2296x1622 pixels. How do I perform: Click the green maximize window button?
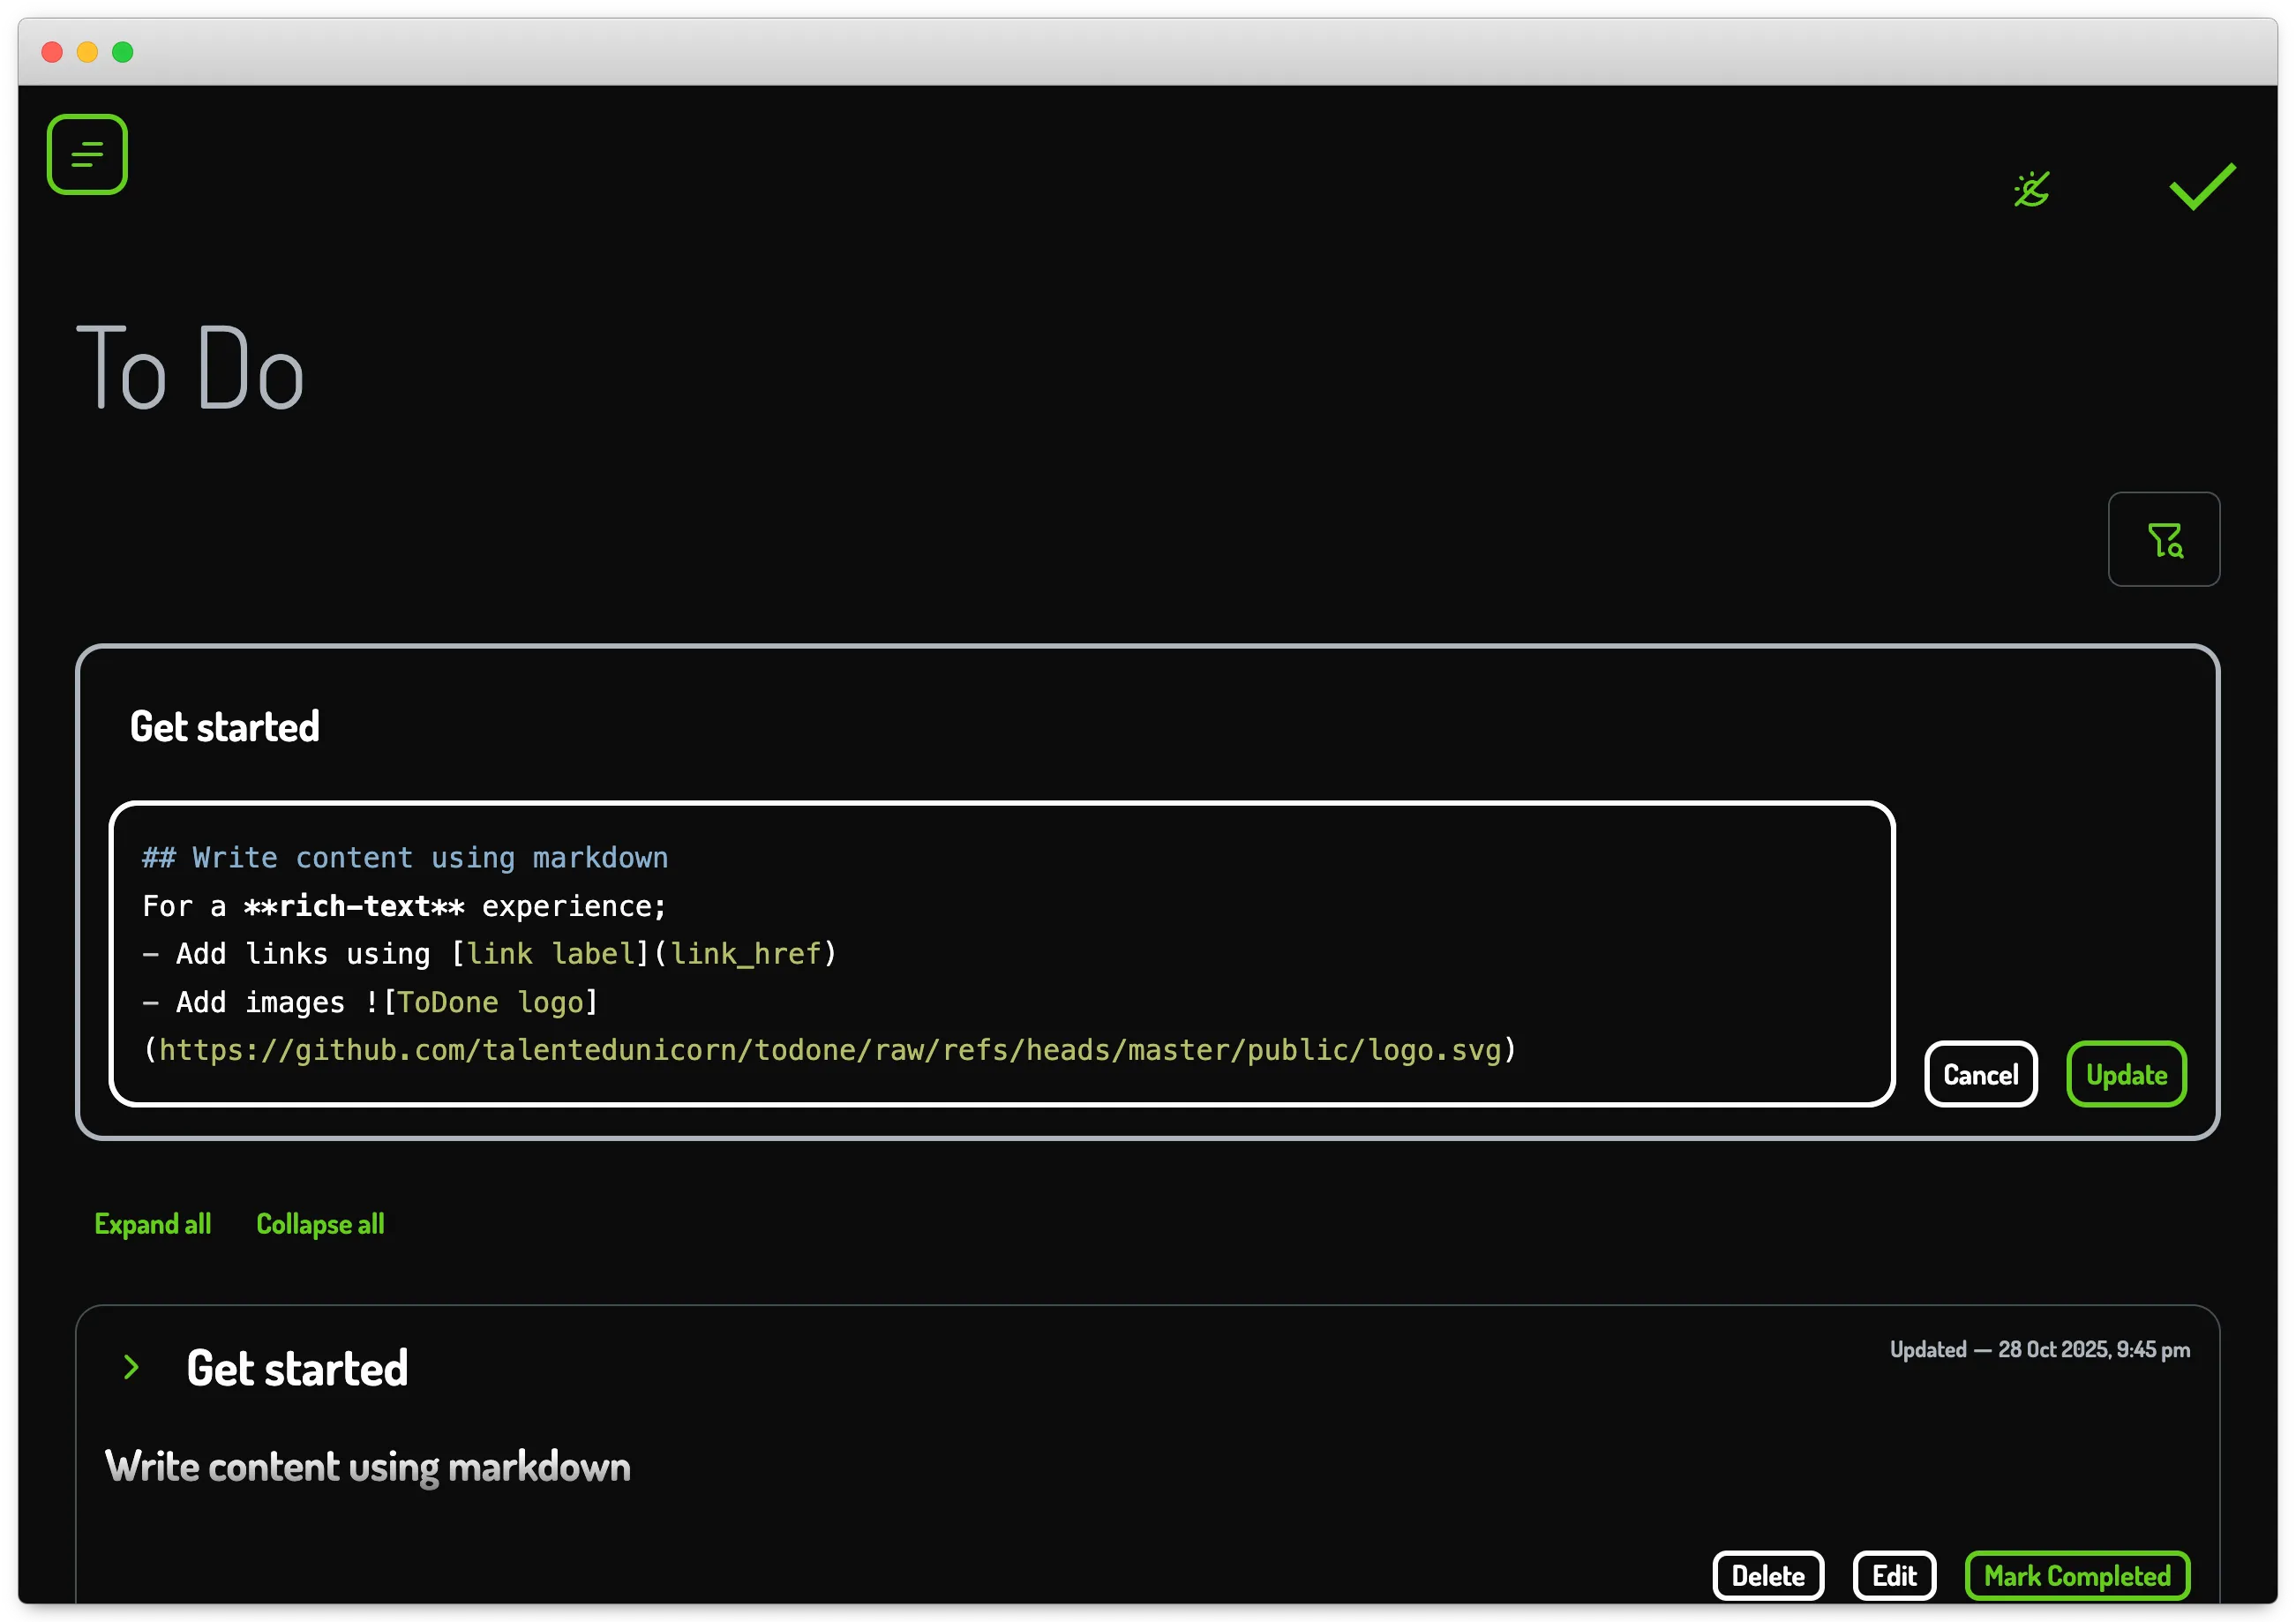click(x=122, y=52)
